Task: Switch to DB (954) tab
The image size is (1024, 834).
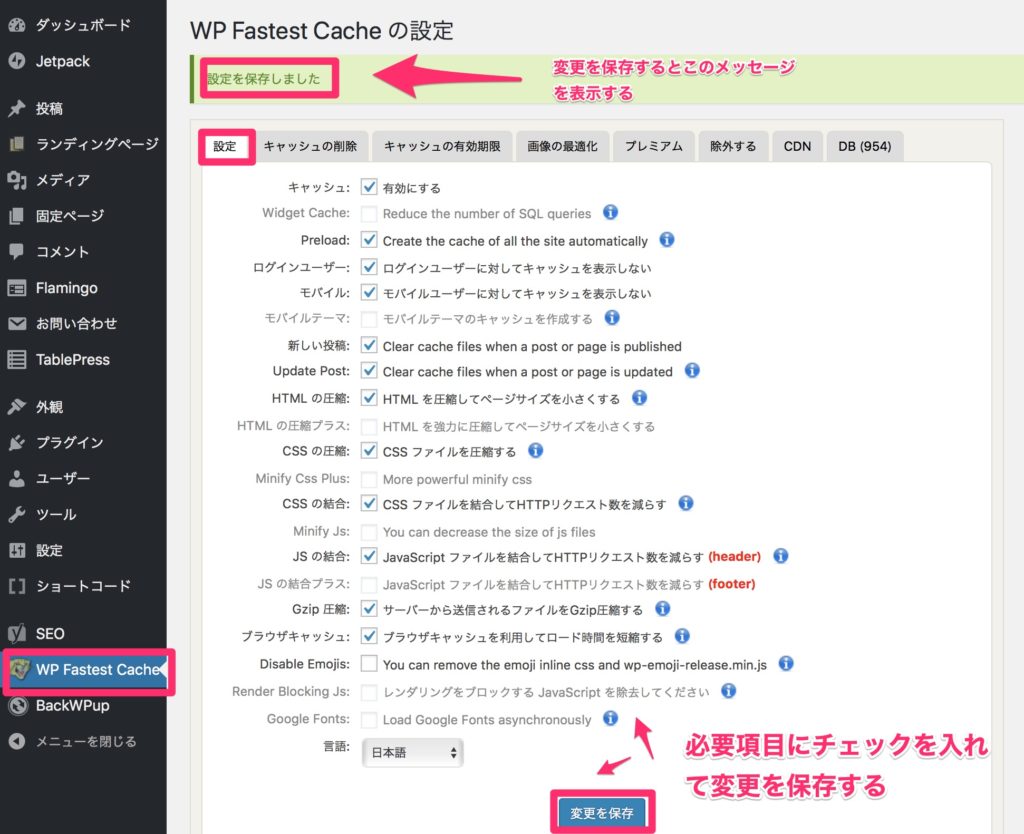Action: (865, 146)
